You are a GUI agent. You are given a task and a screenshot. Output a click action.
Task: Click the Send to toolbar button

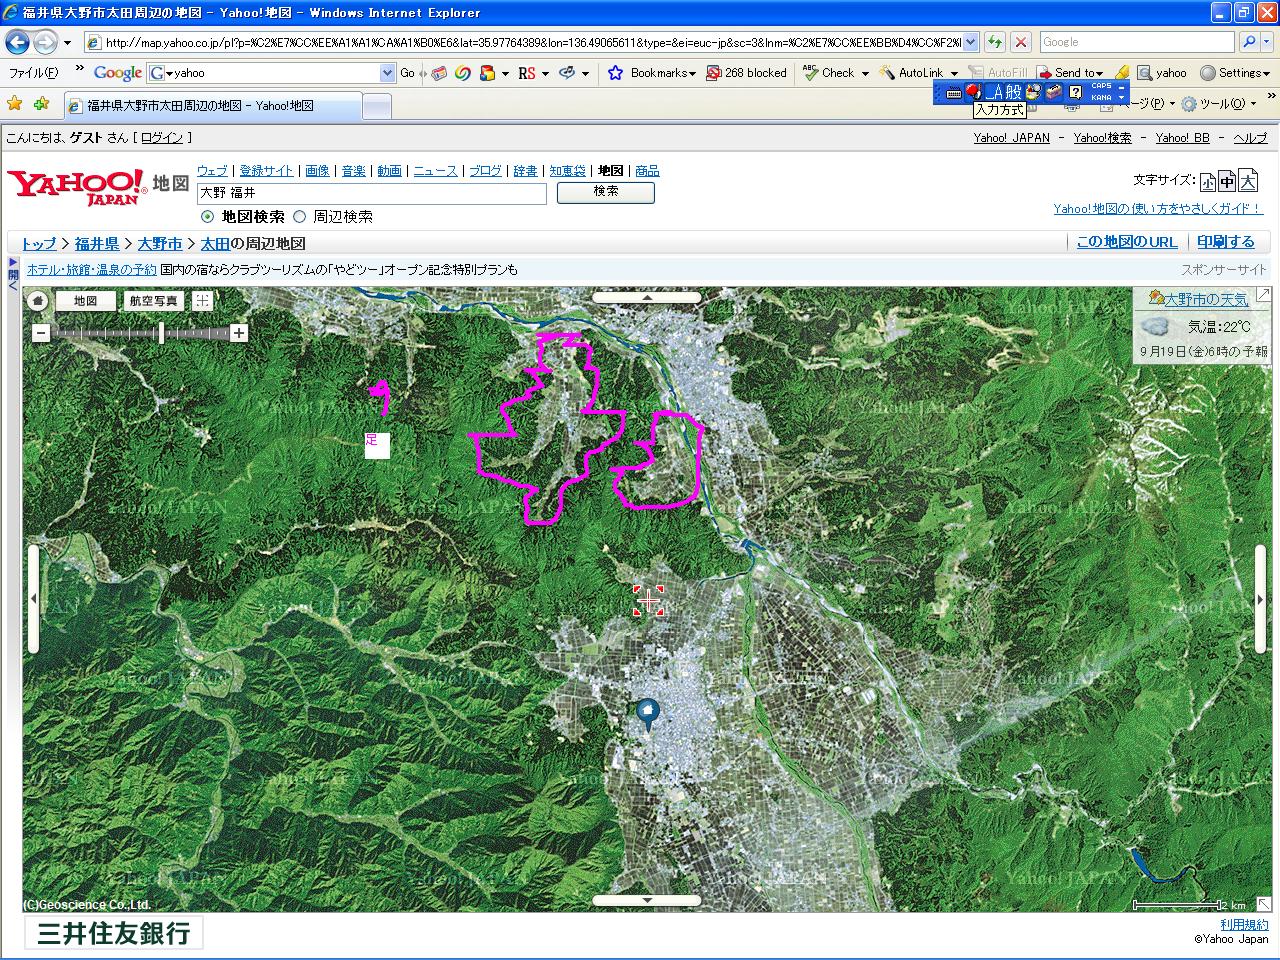click(1068, 72)
